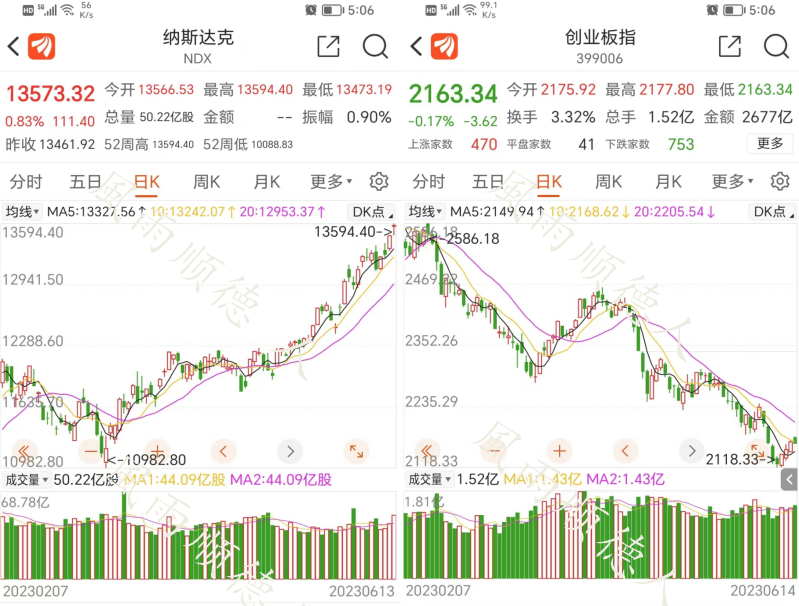Tap 上涨家数 470 value
Image resolution: width=799 pixels, height=606 pixels.
[484, 144]
